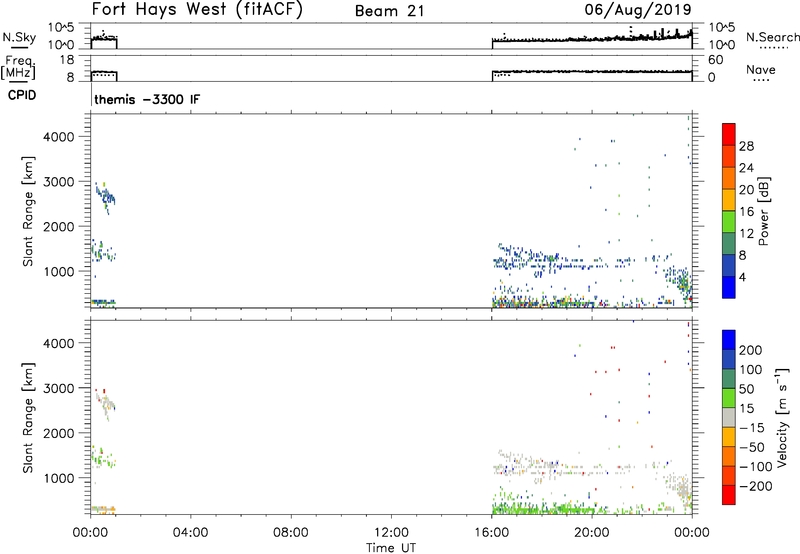The width and height of the screenshot is (800, 554).
Task: Click the dark blue top Velocity colorbar segment
Action: 729,340
